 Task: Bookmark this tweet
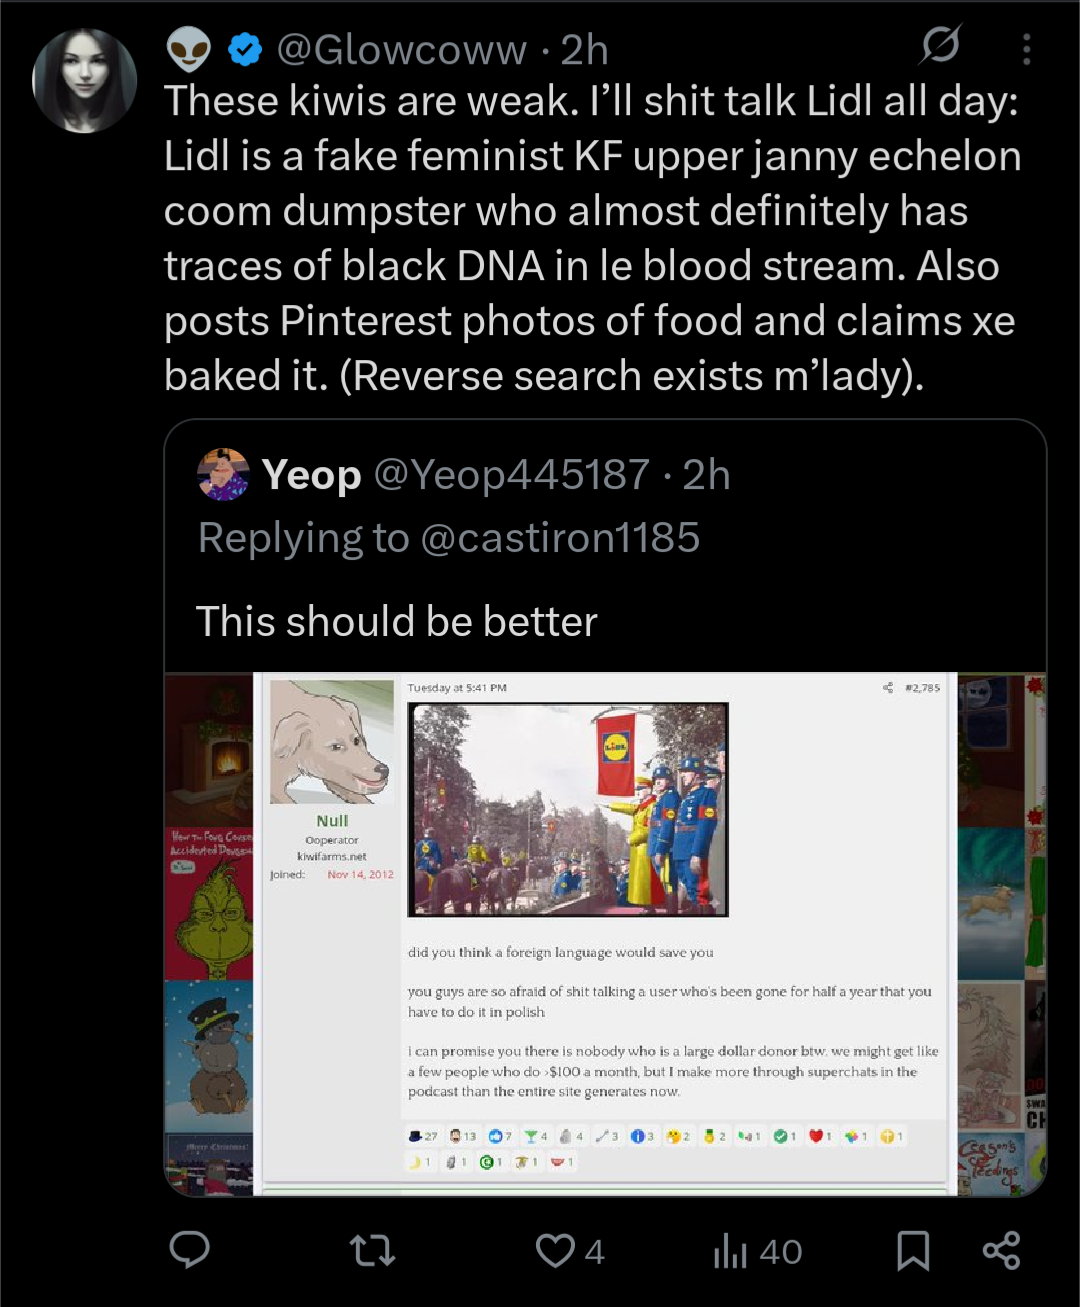pos(913,1250)
